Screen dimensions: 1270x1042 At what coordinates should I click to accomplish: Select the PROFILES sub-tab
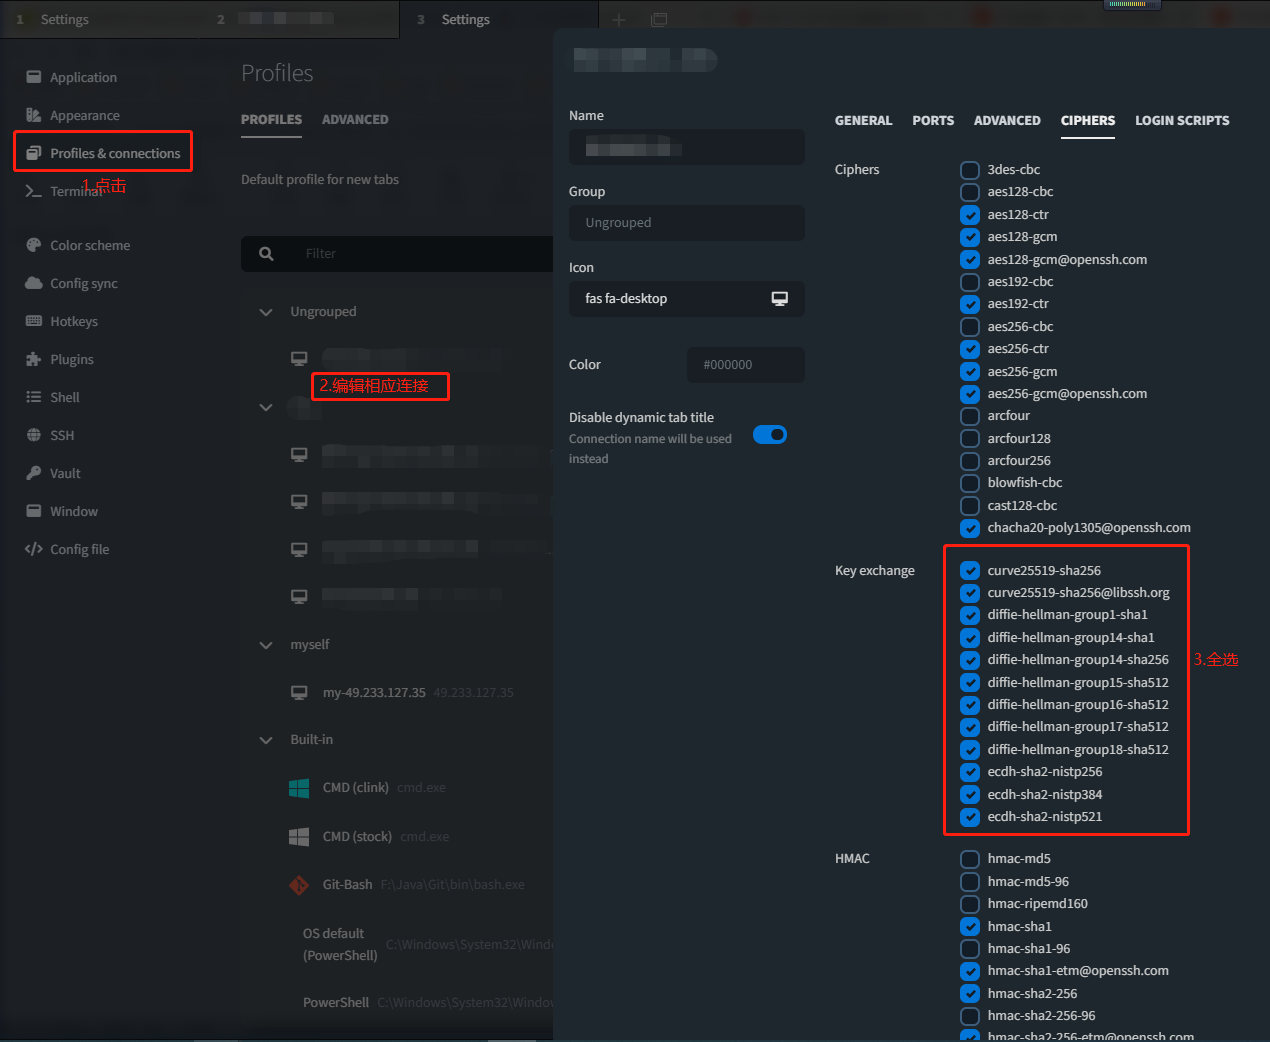click(x=271, y=119)
